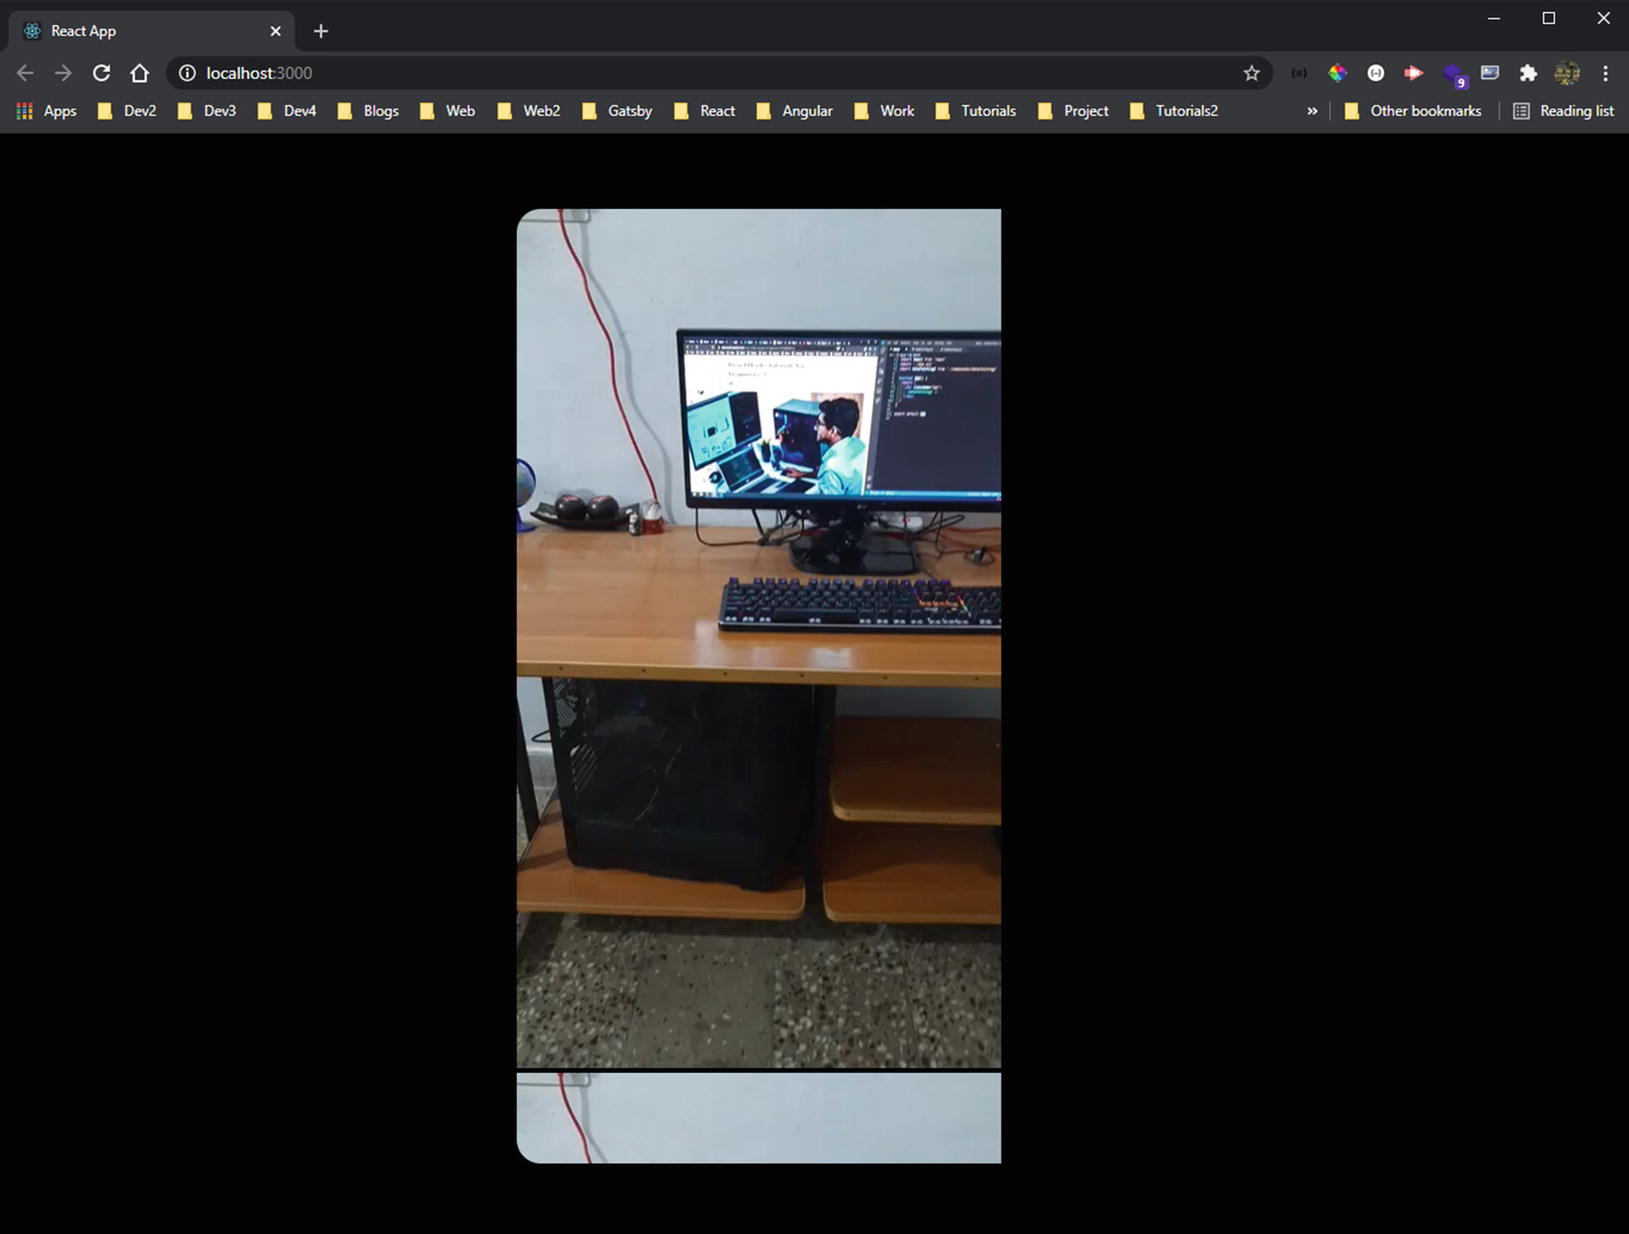The image size is (1629, 1234).
Task: Open the color wheel extension
Action: (x=1337, y=73)
